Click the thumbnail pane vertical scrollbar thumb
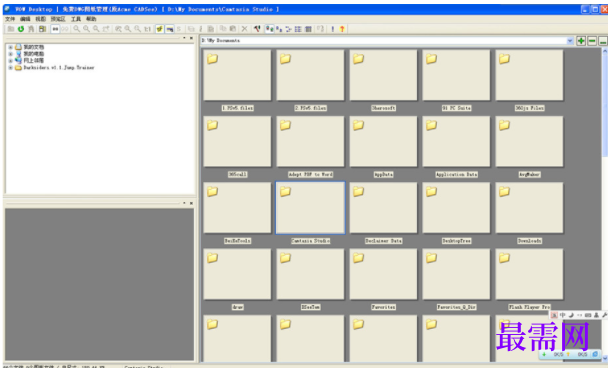This screenshot has height=368, width=608. coord(605,105)
